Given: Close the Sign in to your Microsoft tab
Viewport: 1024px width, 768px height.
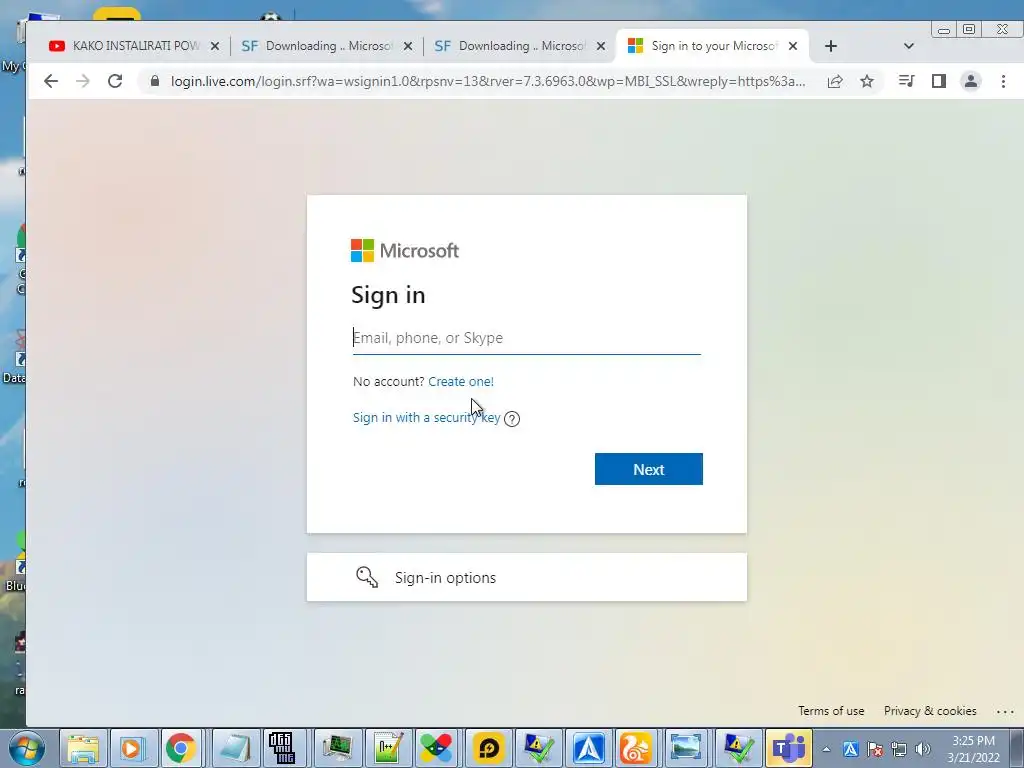Looking at the screenshot, I should click(x=793, y=46).
